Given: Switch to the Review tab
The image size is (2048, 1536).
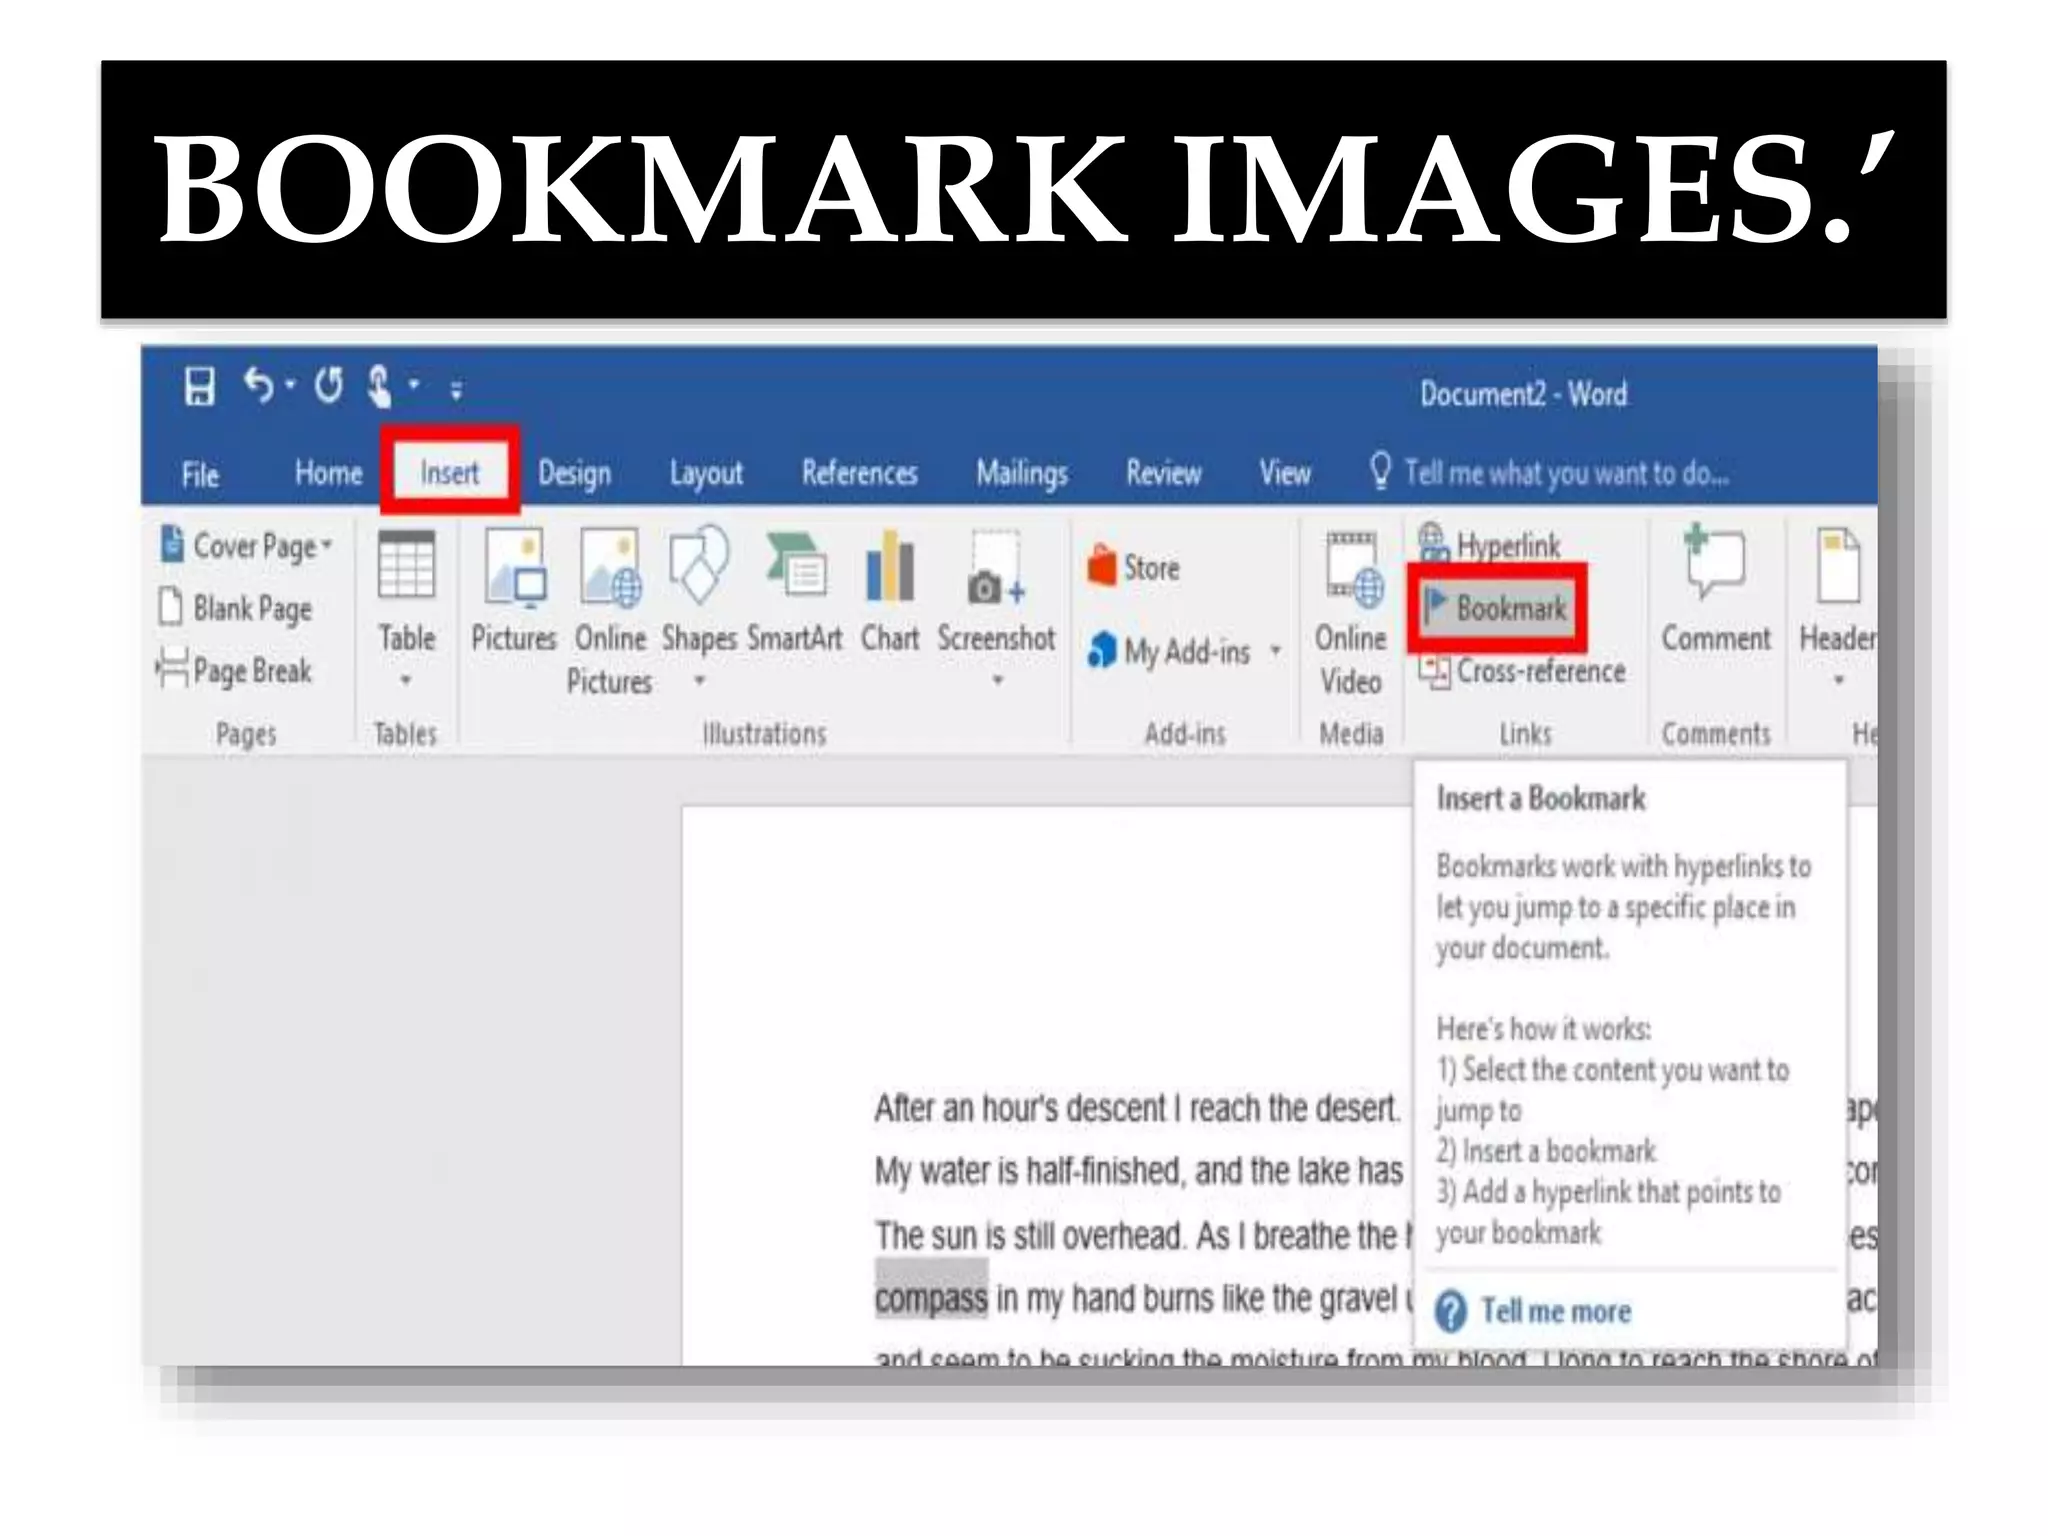Looking at the screenshot, I should 1163,472.
